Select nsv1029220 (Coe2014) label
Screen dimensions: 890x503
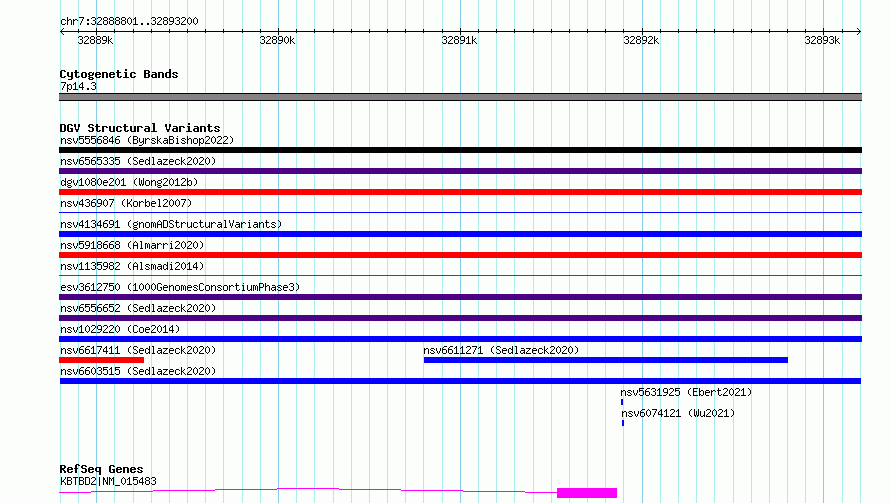[x=120, y=329]
